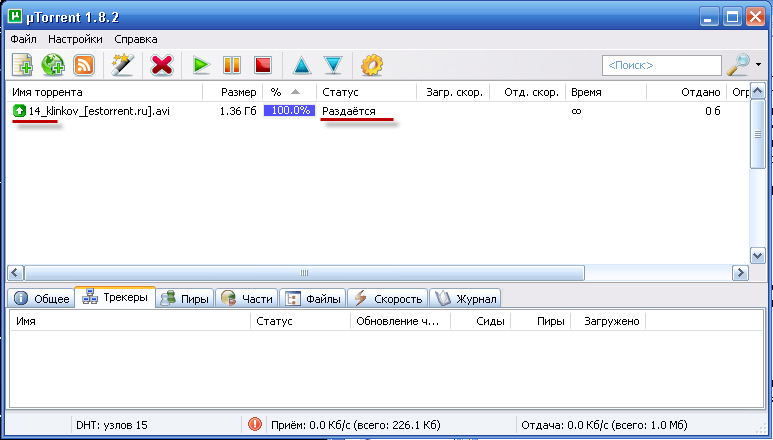Sort by Имя торрента column header
Image resolution: width=773 pixels, height=440 pixels.
coord(104,92)
